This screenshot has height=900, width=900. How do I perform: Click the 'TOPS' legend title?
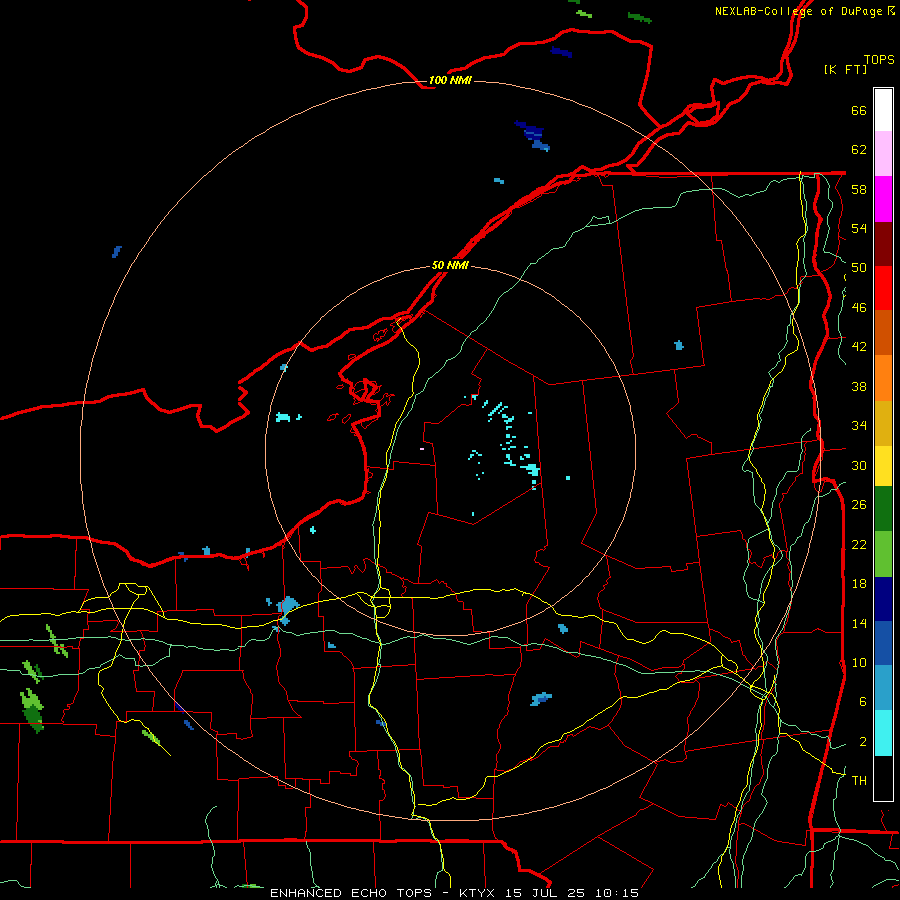pos(879,60)
